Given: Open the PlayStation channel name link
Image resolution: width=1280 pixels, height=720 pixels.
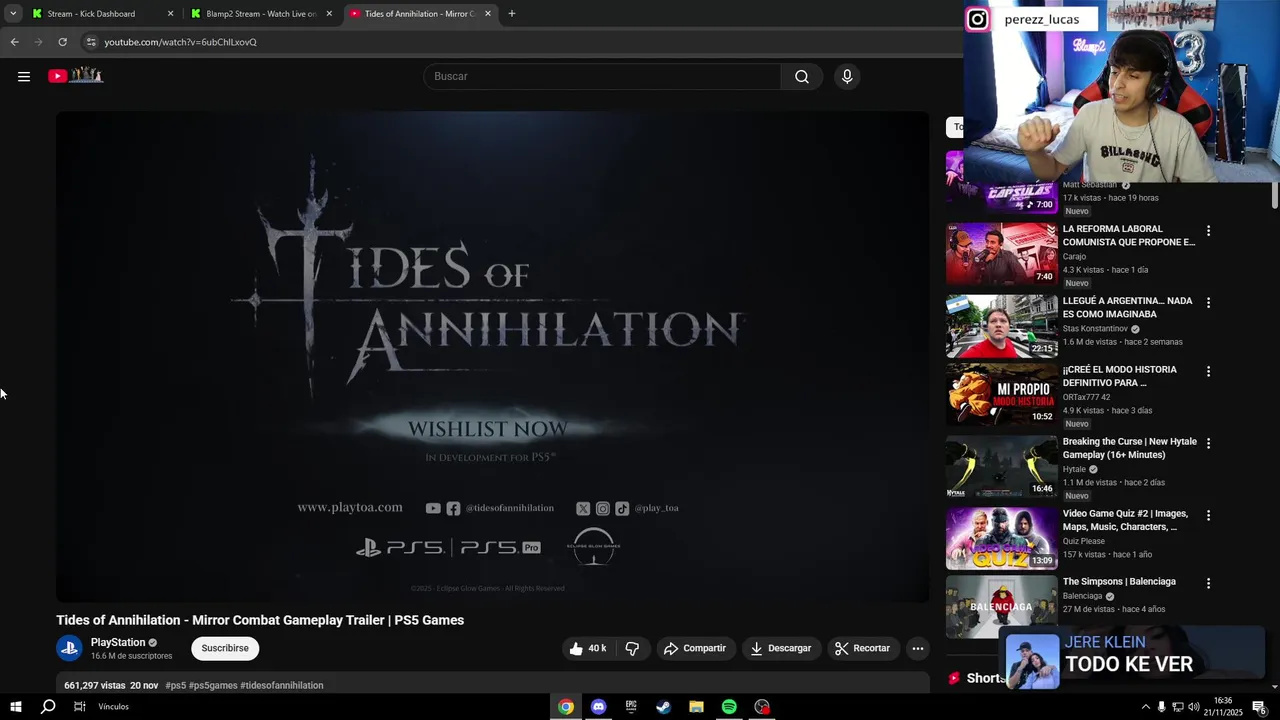Looking at the screenshot, I should 118,642.
